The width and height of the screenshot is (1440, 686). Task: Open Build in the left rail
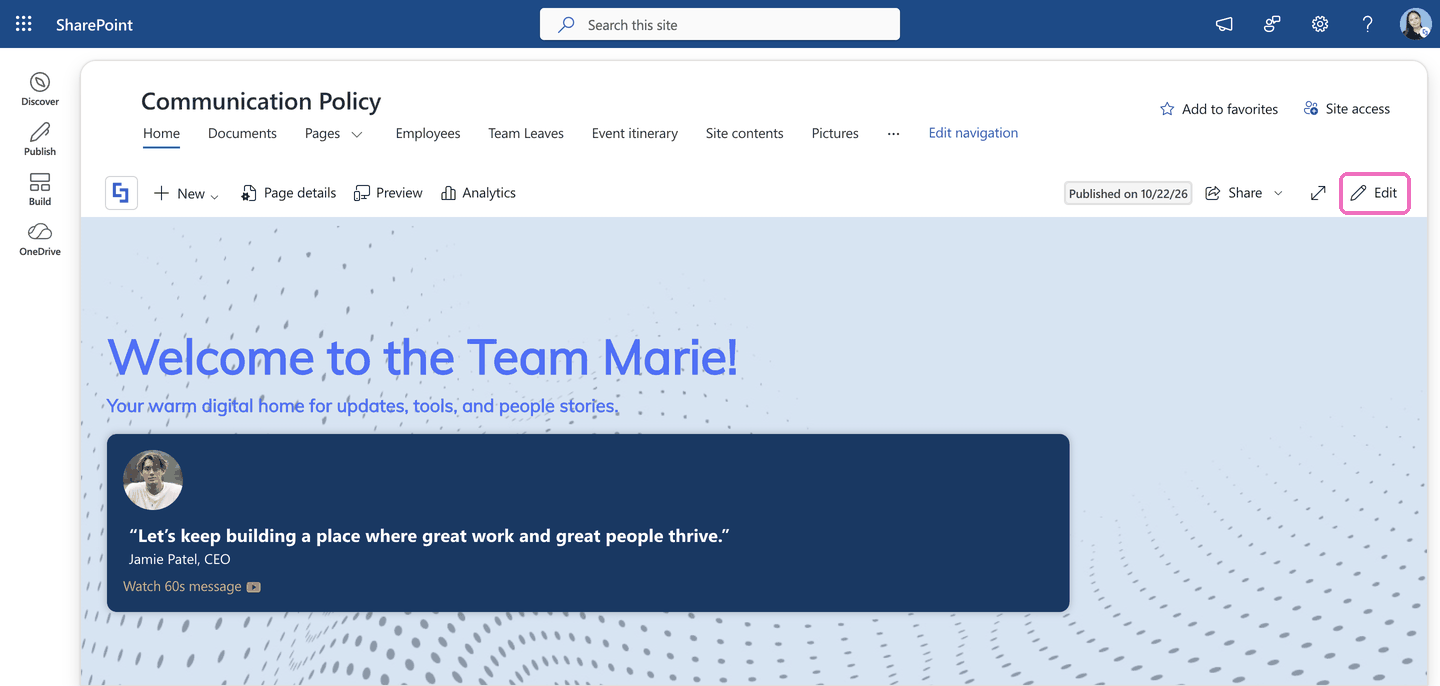pyautogui.click(x=40, y=189)
